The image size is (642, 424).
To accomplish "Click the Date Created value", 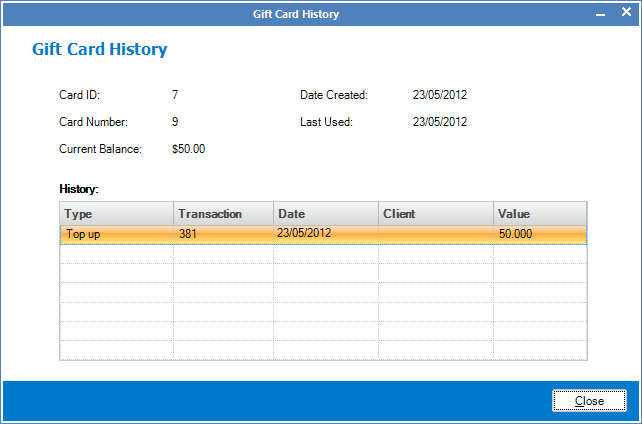I will [x=440, y=96].
